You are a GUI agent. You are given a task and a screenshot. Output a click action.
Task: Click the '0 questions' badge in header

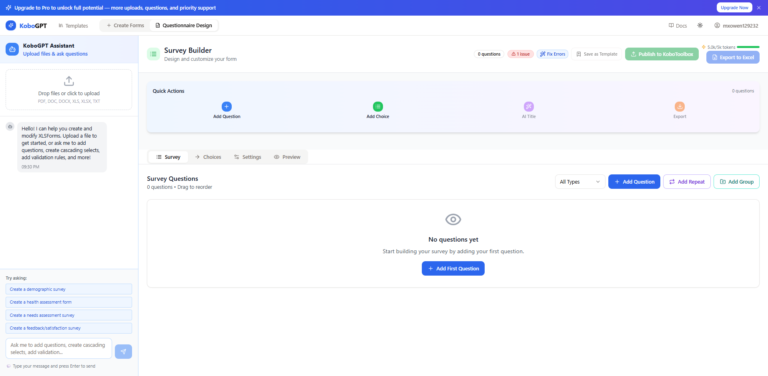click(489, 54)
